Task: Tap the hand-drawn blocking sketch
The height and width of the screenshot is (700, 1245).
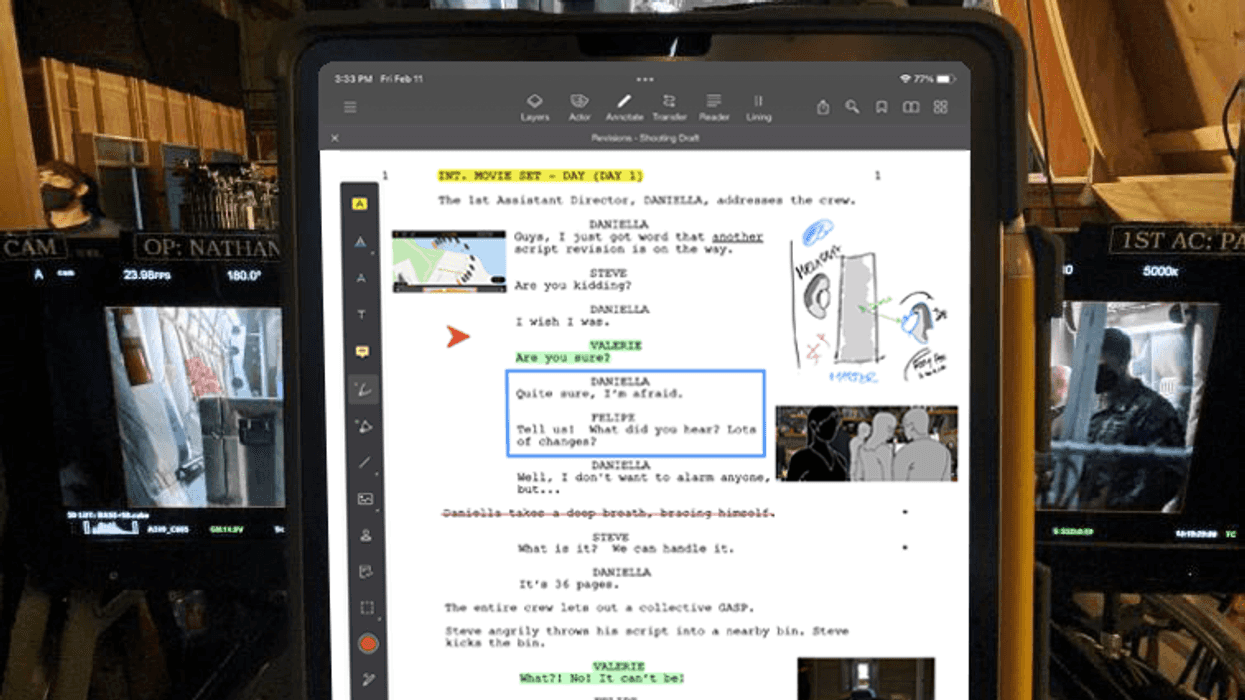Action: pyautogui.click(x=868, y=300)
